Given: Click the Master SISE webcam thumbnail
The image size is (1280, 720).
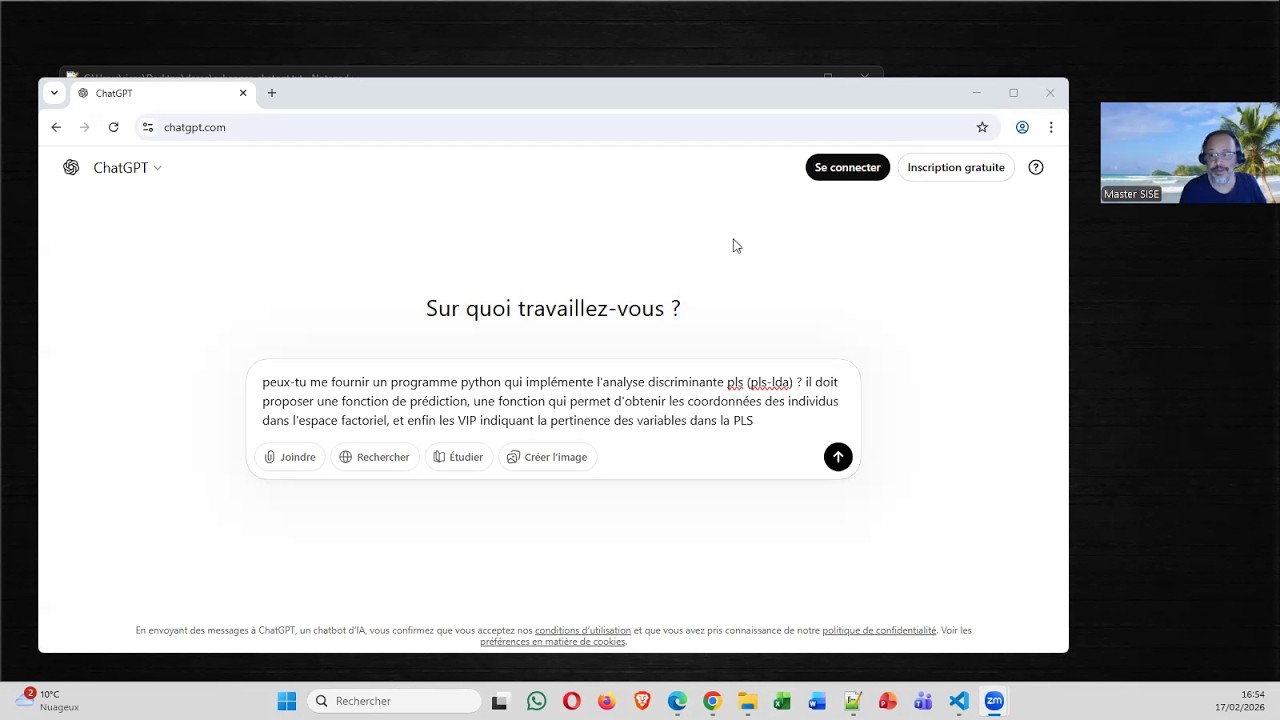Looking at the screenshot, I should click(1190, 153).
